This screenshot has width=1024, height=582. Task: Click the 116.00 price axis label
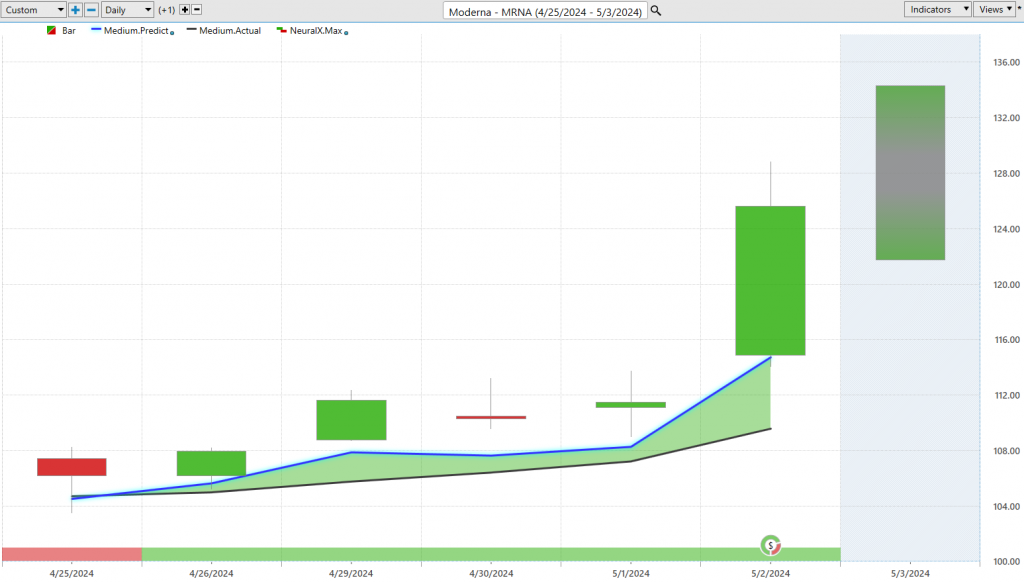point(1006,340)
